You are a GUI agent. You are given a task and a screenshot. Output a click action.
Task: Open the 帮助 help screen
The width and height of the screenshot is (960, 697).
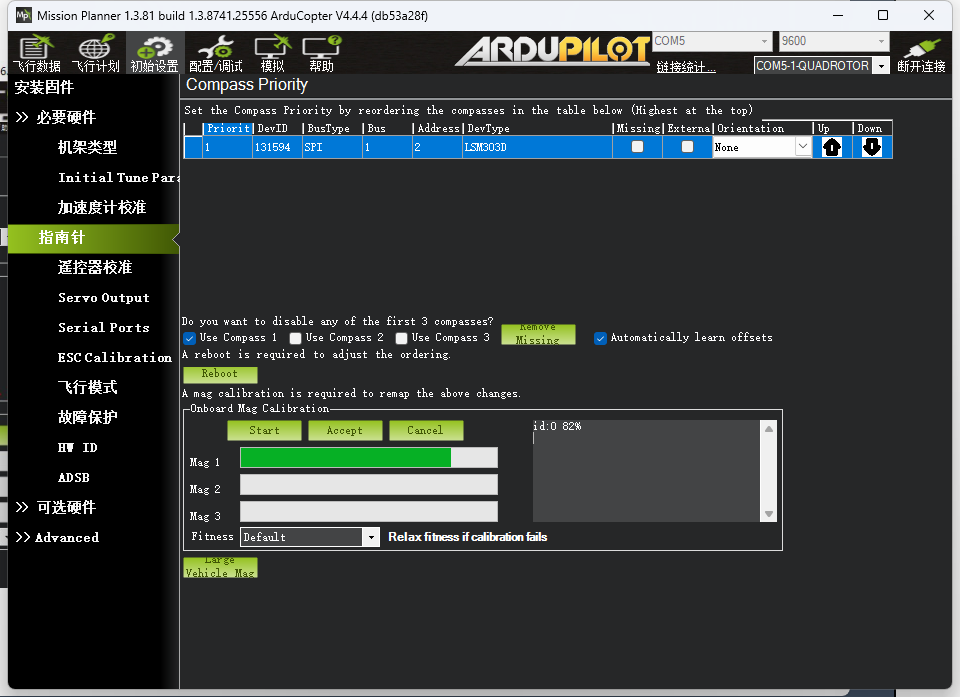click(321, 53)
